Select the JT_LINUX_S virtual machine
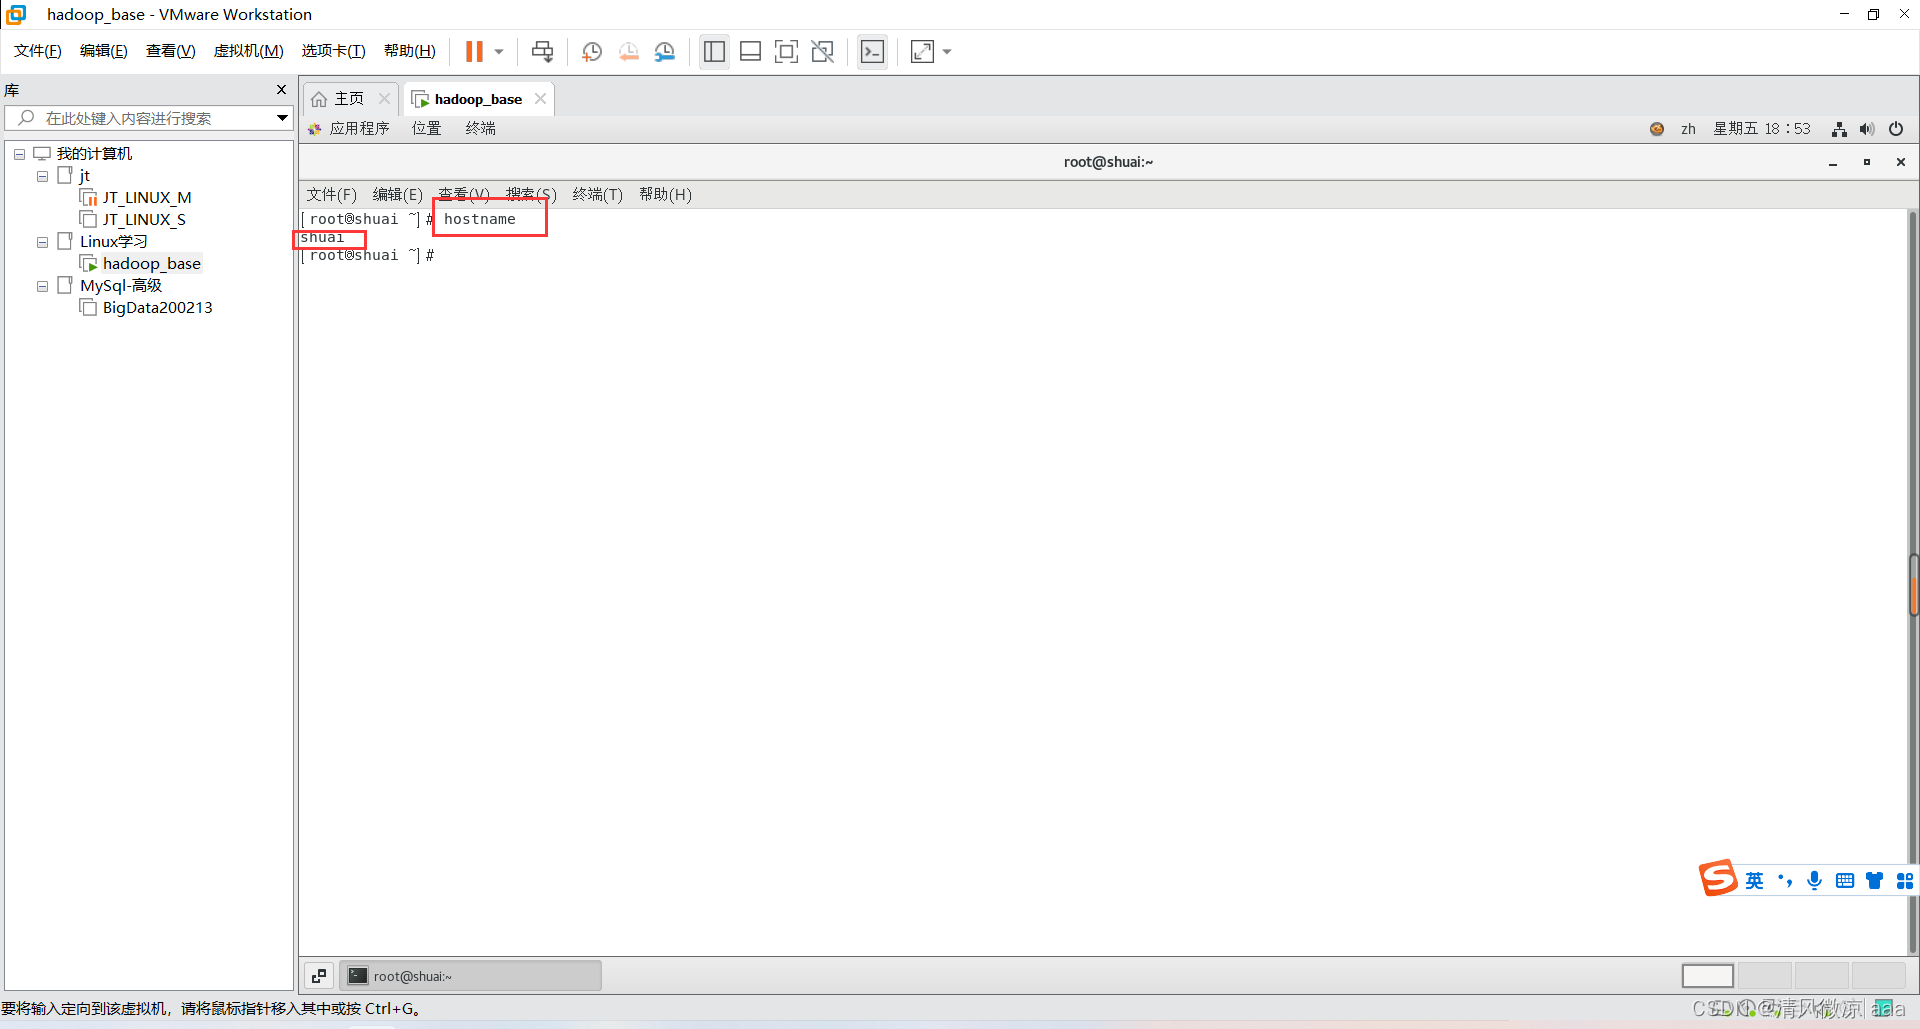 (133, 220)
